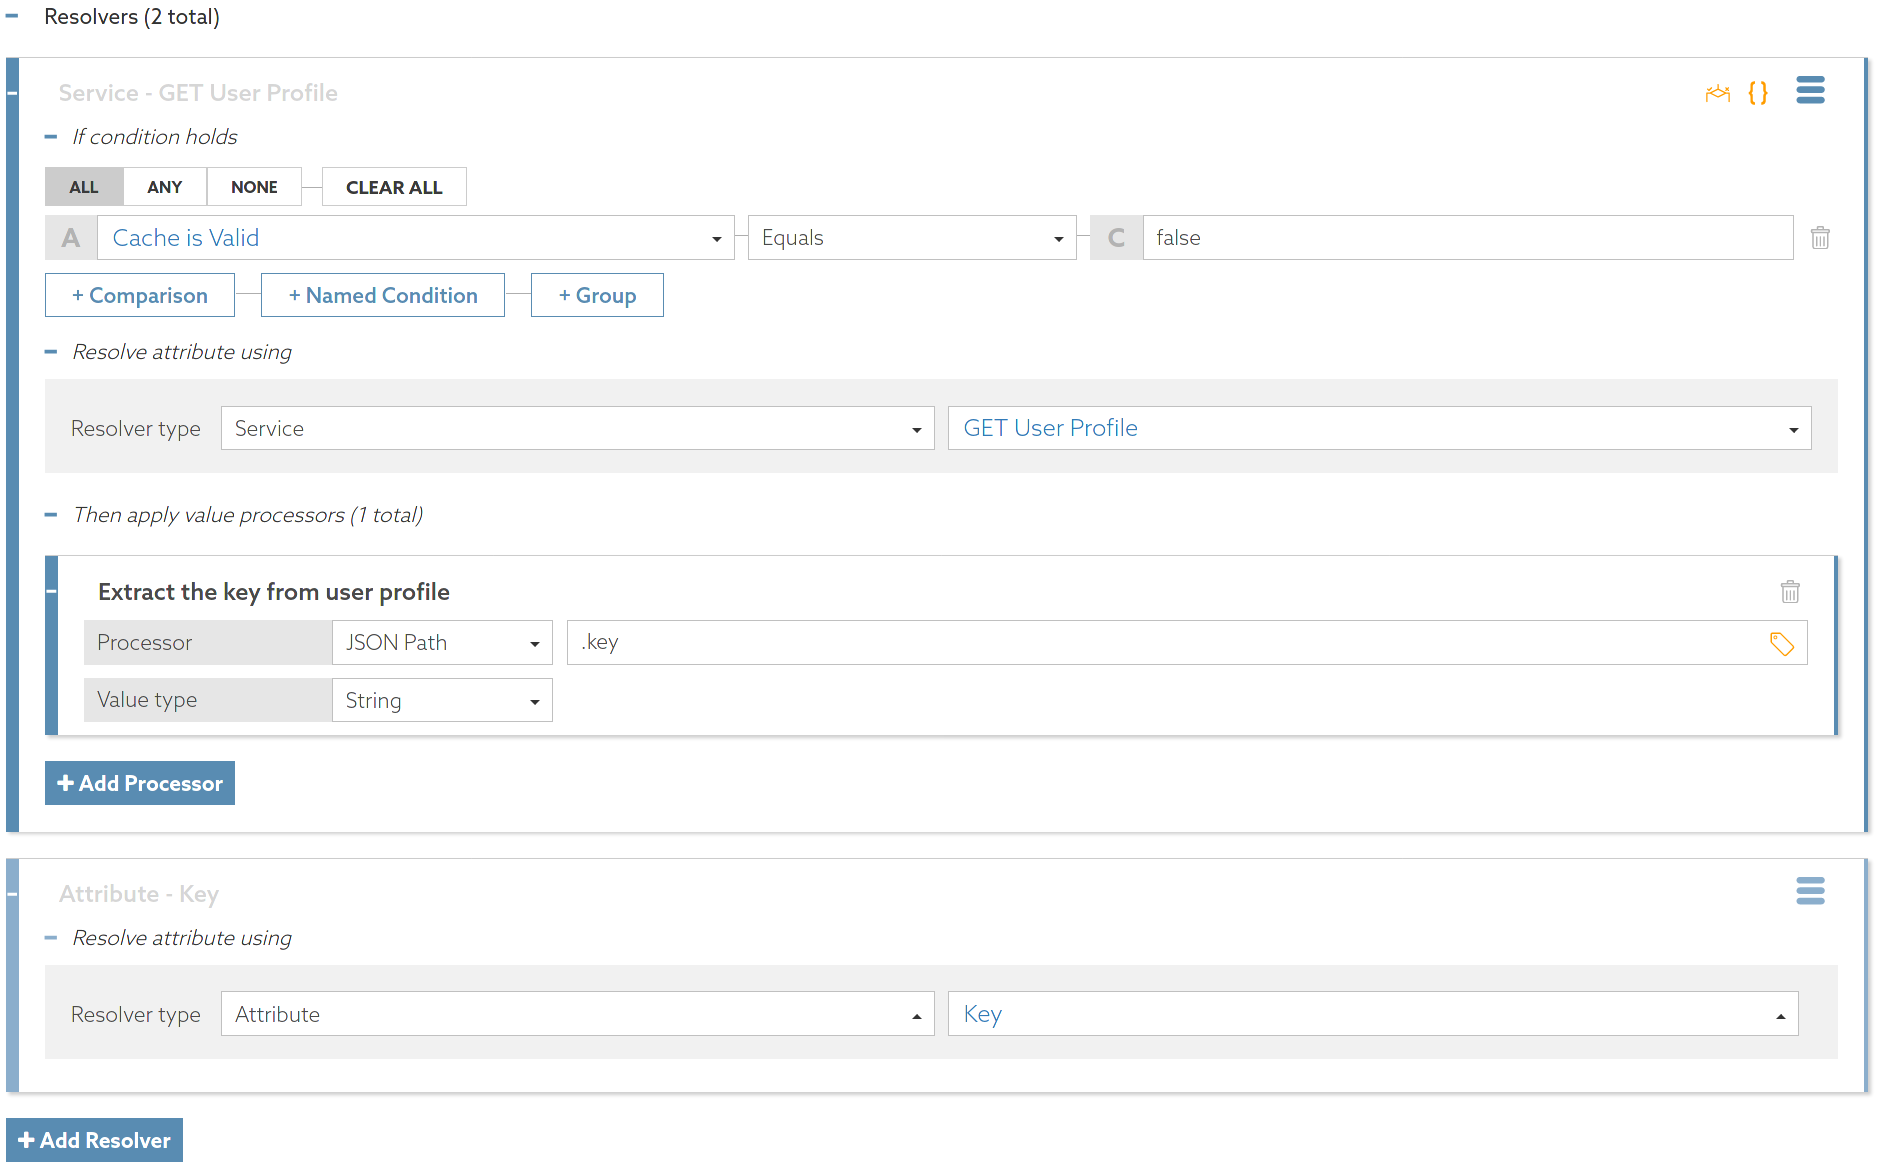Click the A attribute badge on the condition
The image size is (1877, 1176).
[x=70, y=237]
